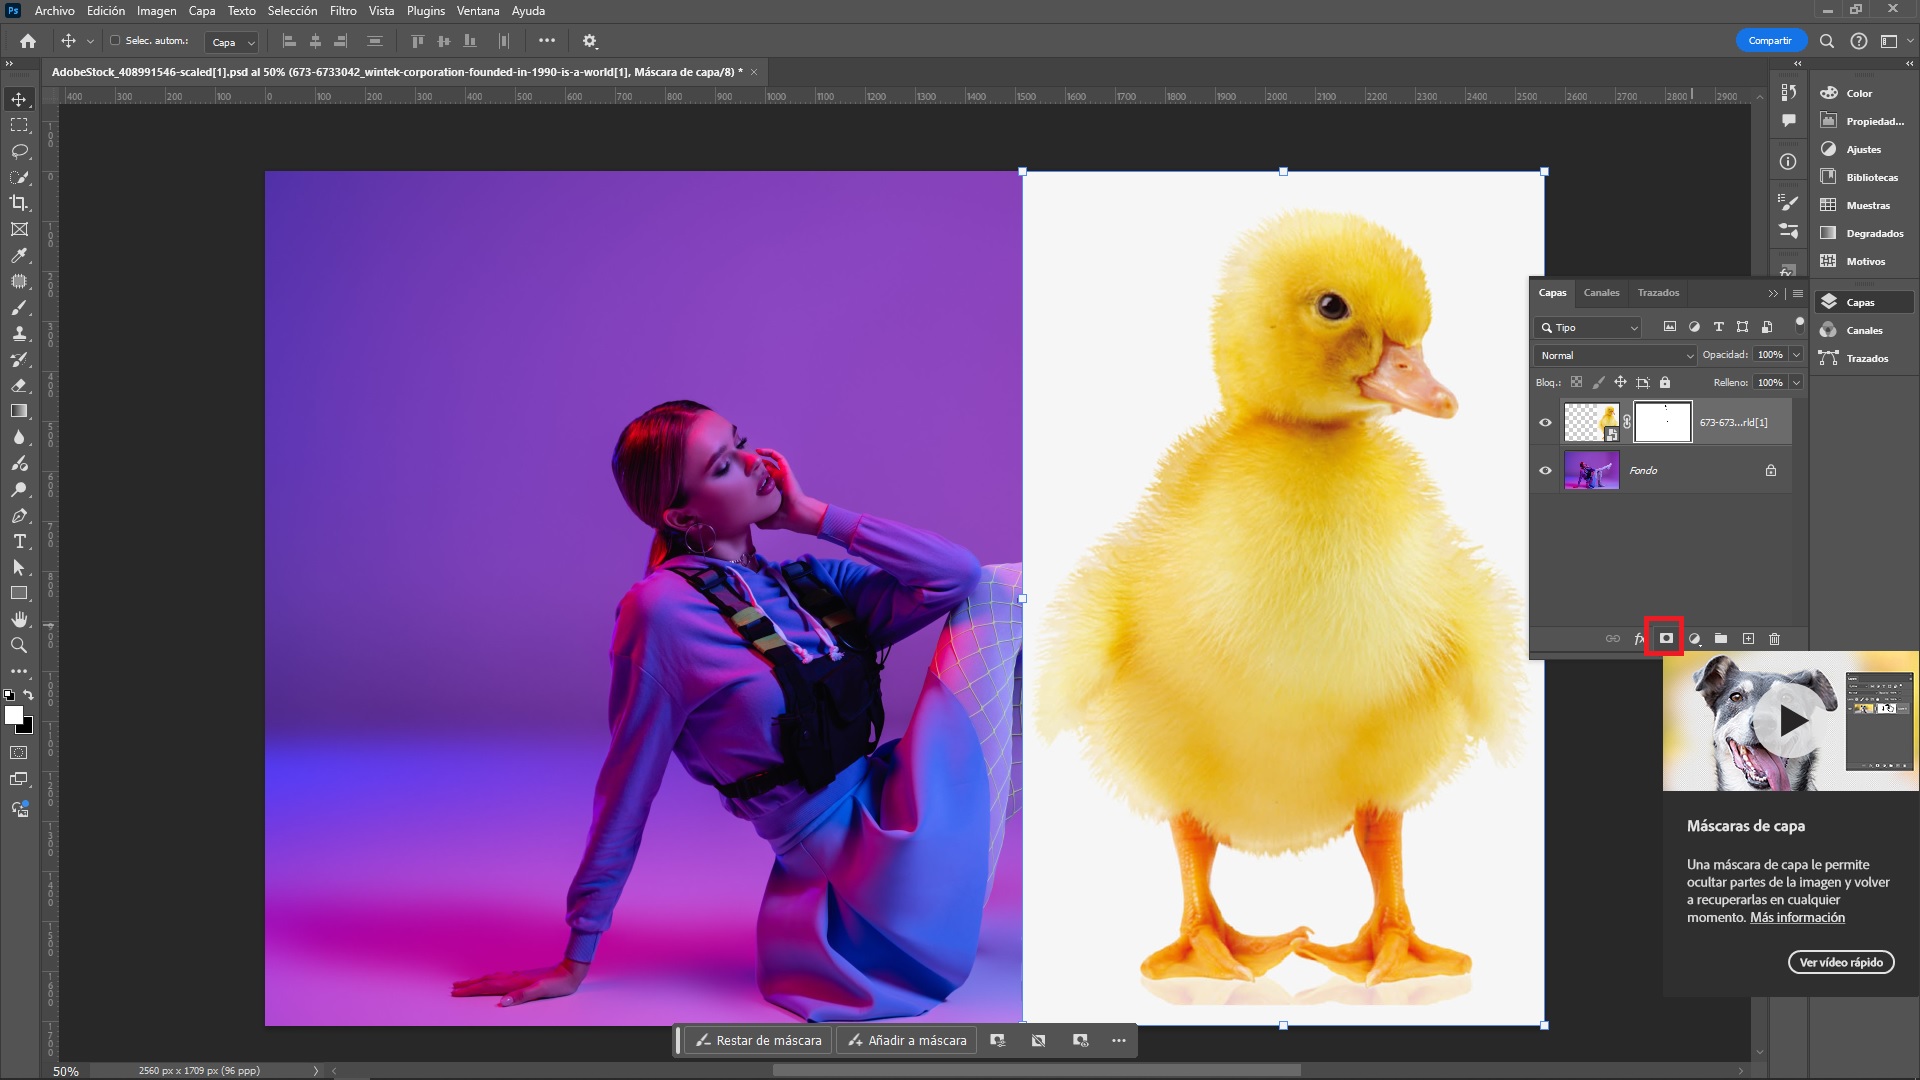The width and height of the screenshot is (1920, 1080).
Task: Toggle Quick Mask mode icon
Action: coord(19,752)
